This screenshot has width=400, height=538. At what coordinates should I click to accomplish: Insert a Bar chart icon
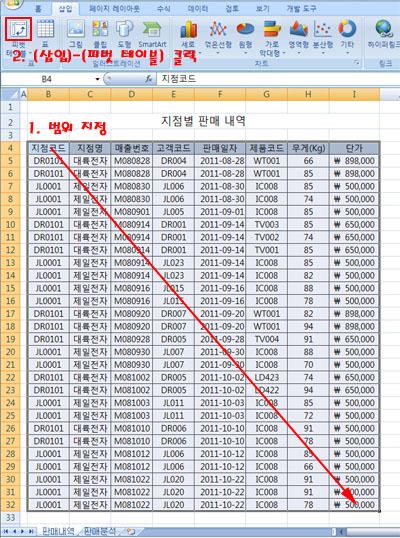(x=272, y=29)
